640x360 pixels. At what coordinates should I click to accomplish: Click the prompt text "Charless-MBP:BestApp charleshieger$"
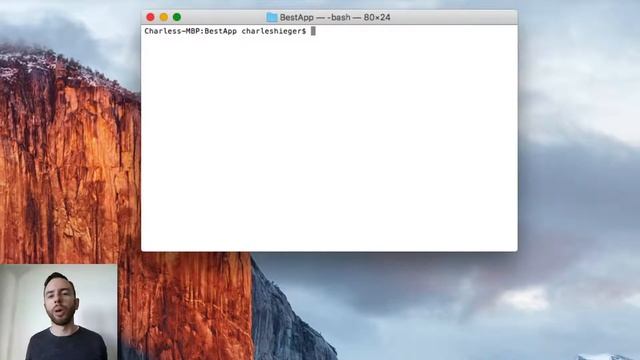pyautogui.click(x=225, y=31)
